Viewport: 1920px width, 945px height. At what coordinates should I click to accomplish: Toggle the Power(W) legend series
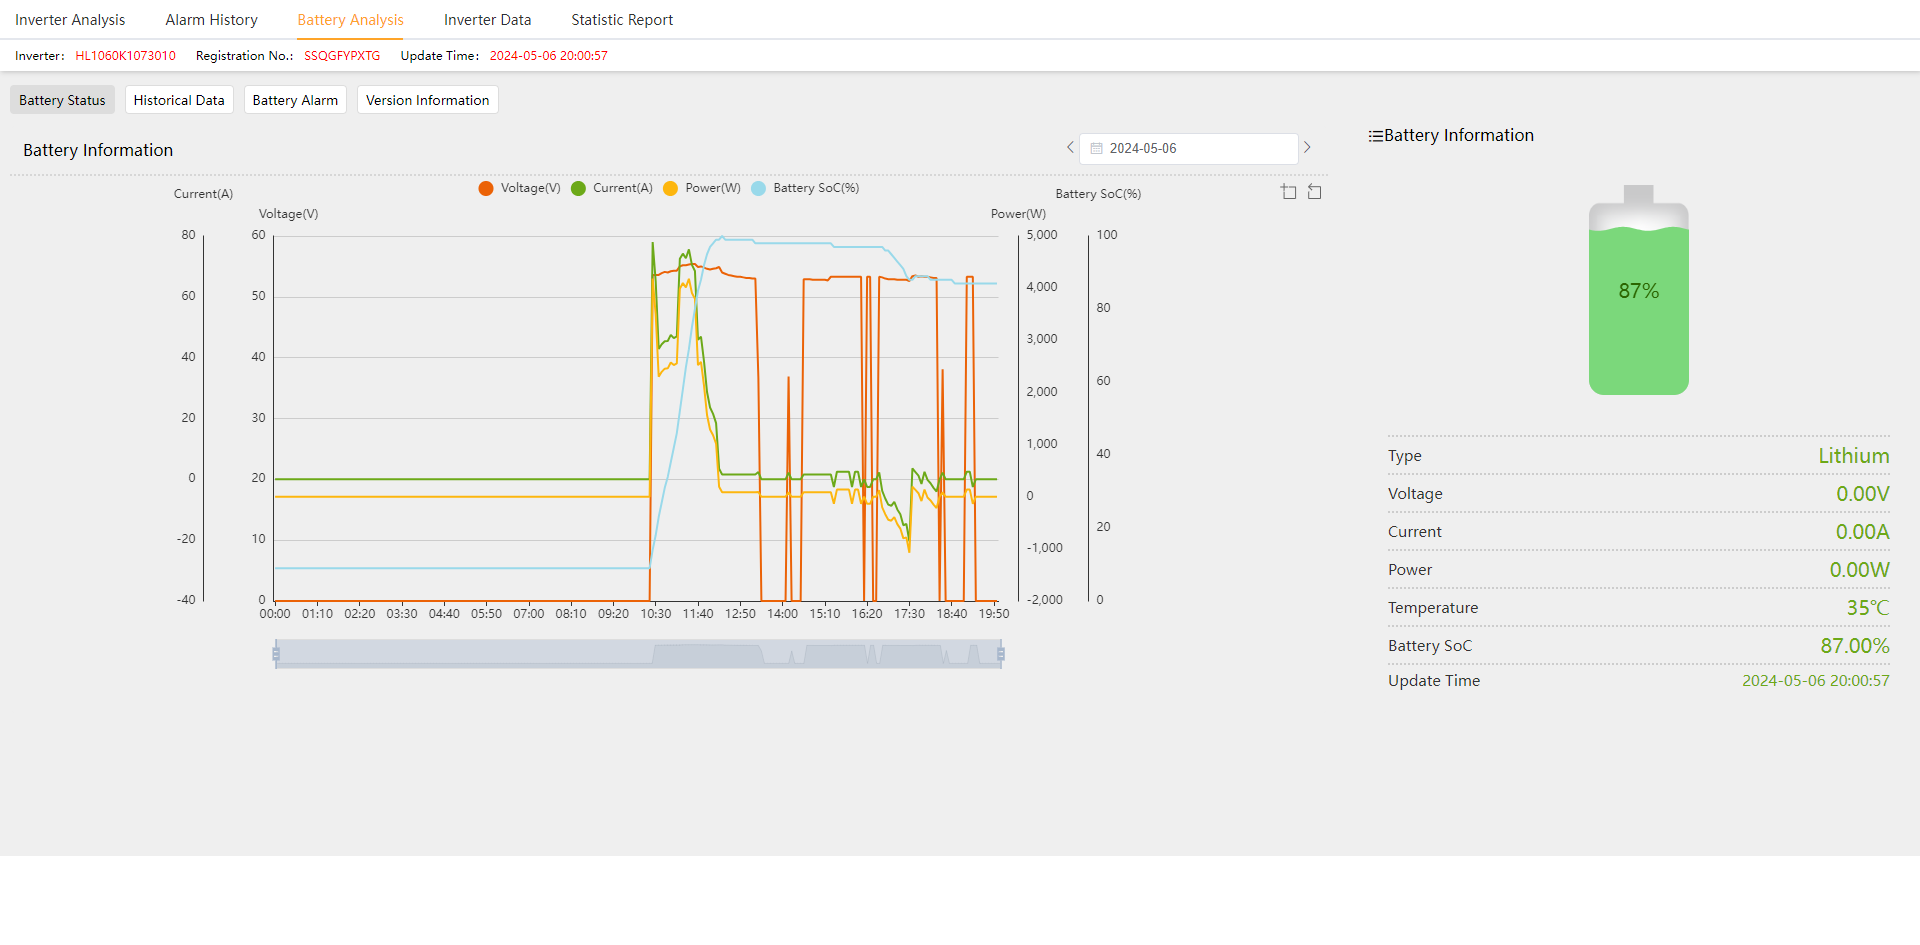point(702,188)
